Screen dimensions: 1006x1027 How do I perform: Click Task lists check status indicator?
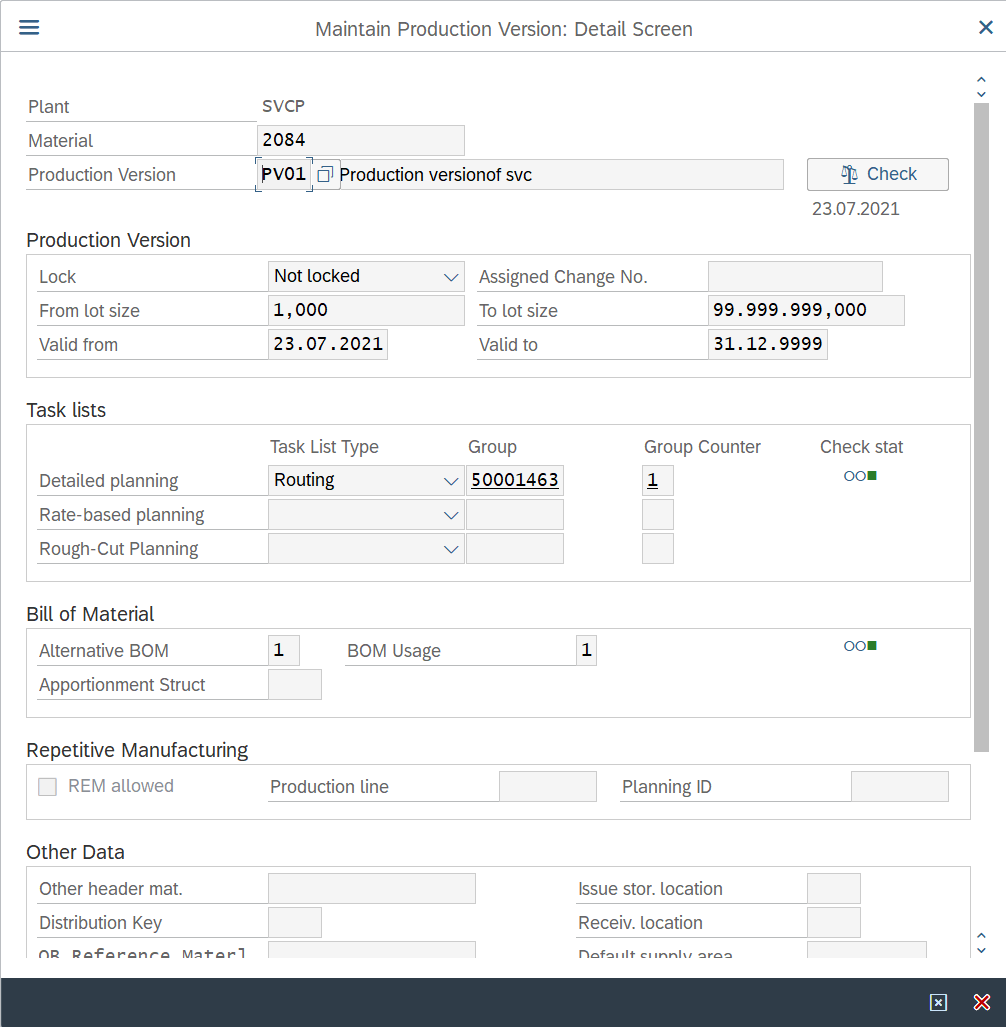pyautogui.click(x=860, y=476)
